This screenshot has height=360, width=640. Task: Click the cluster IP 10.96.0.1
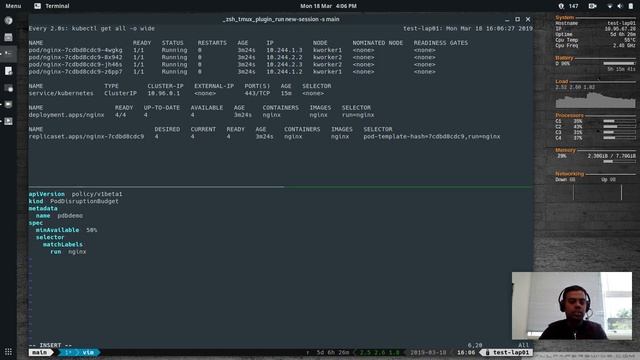coord(163,93)
